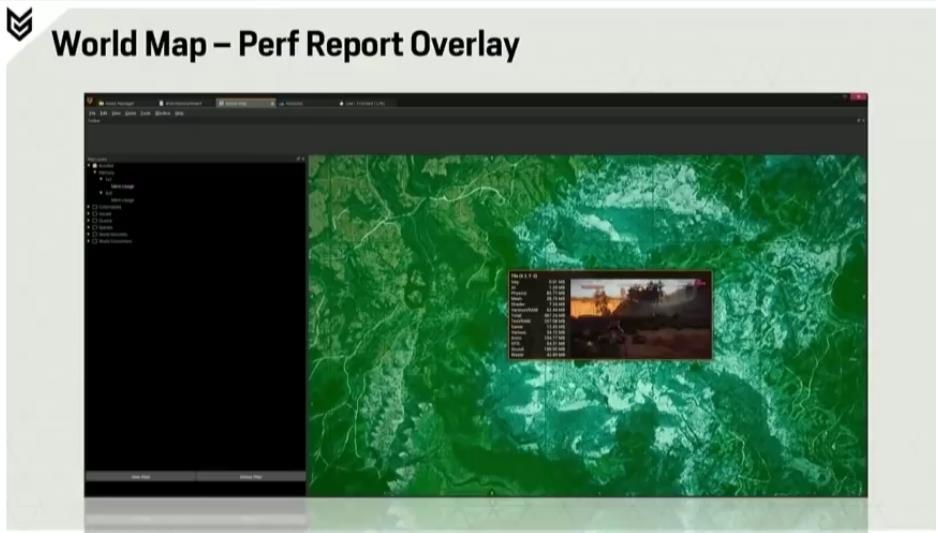
Task: Enable the layer checkbox just above Quests
Action: [94, 214]
